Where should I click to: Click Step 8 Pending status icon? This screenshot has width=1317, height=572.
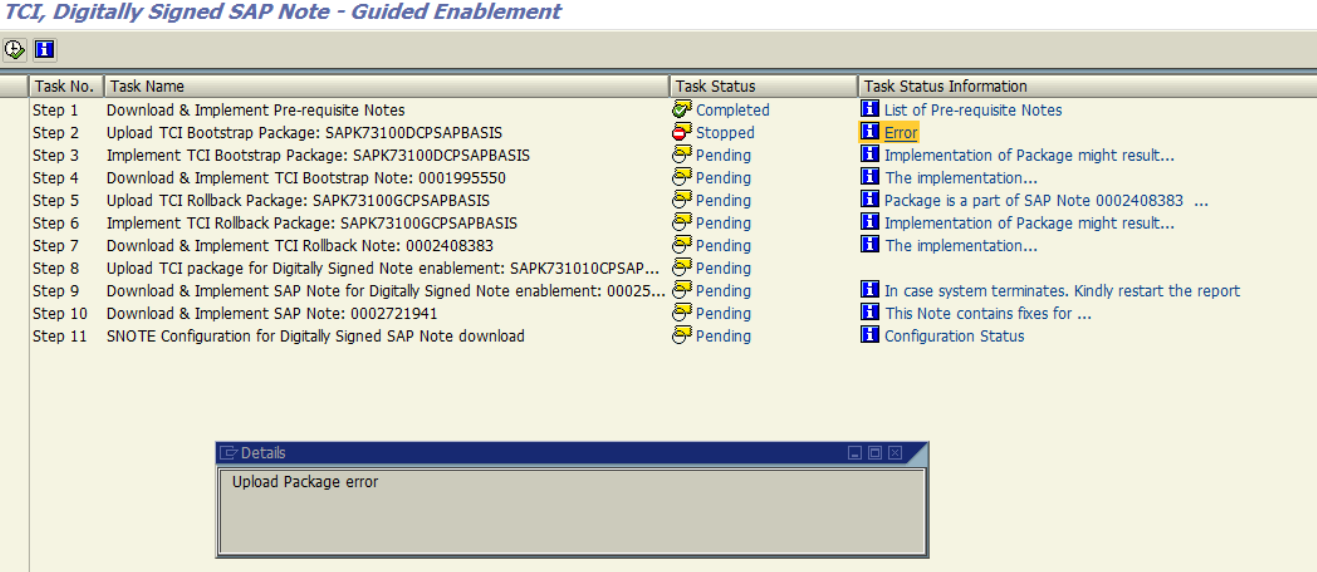(682, 268)
